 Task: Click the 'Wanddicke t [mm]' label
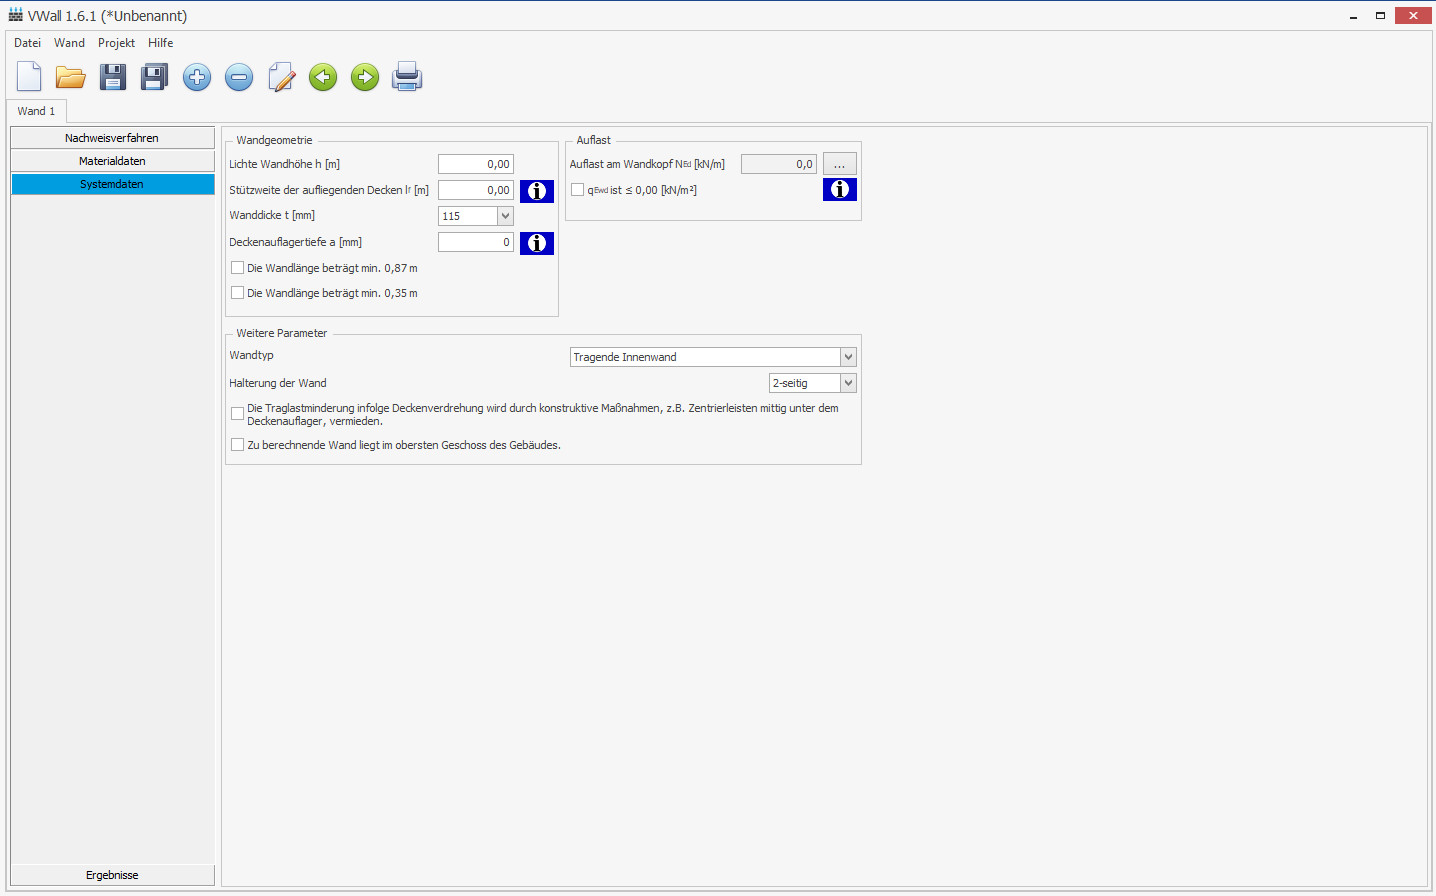272,215
